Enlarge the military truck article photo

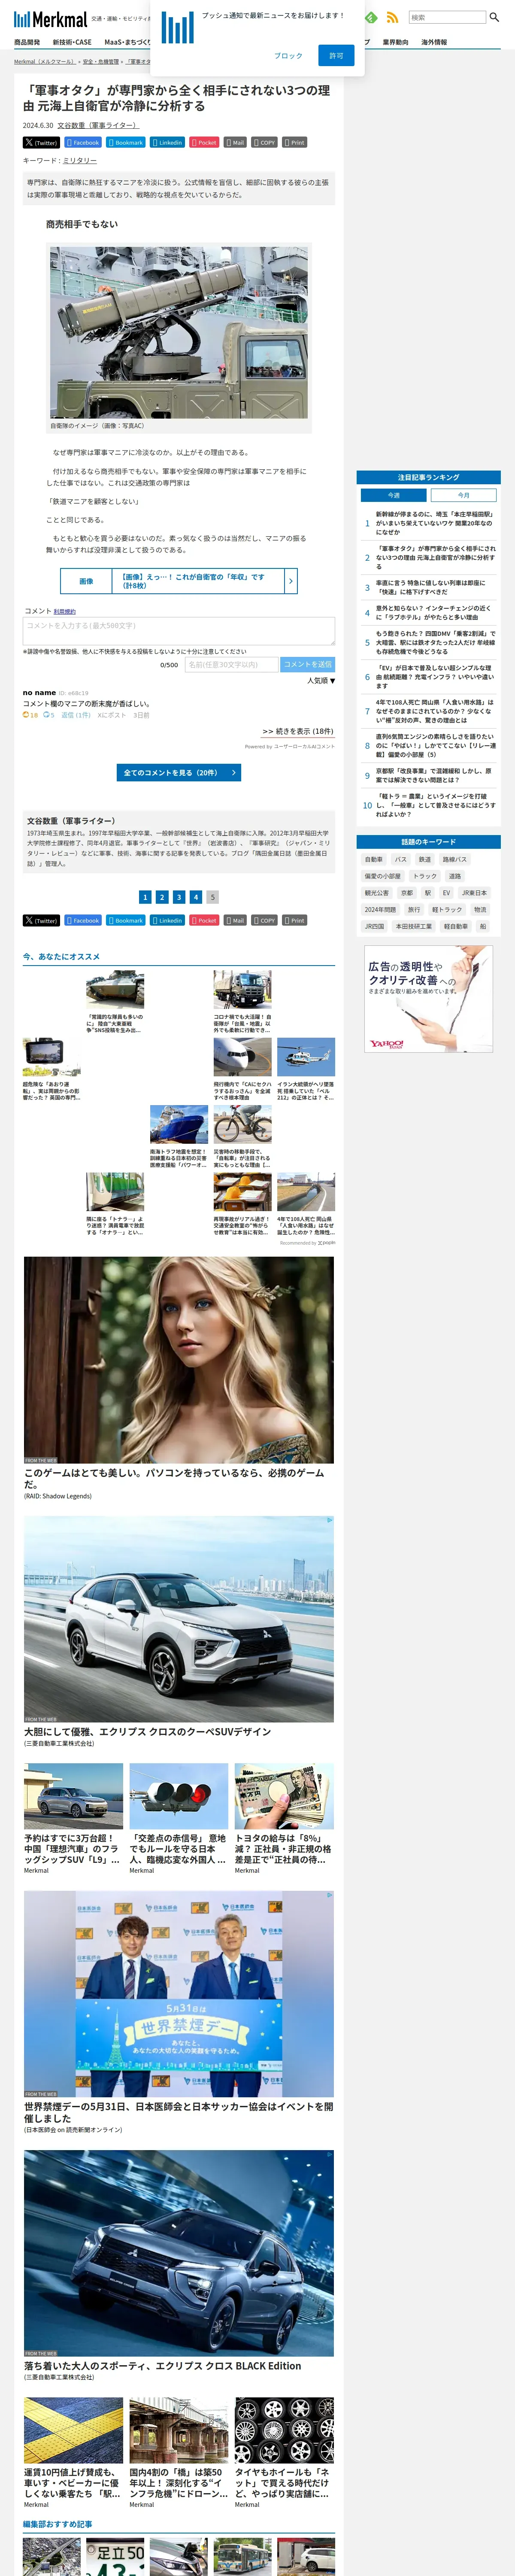click(x=179, y=333)
